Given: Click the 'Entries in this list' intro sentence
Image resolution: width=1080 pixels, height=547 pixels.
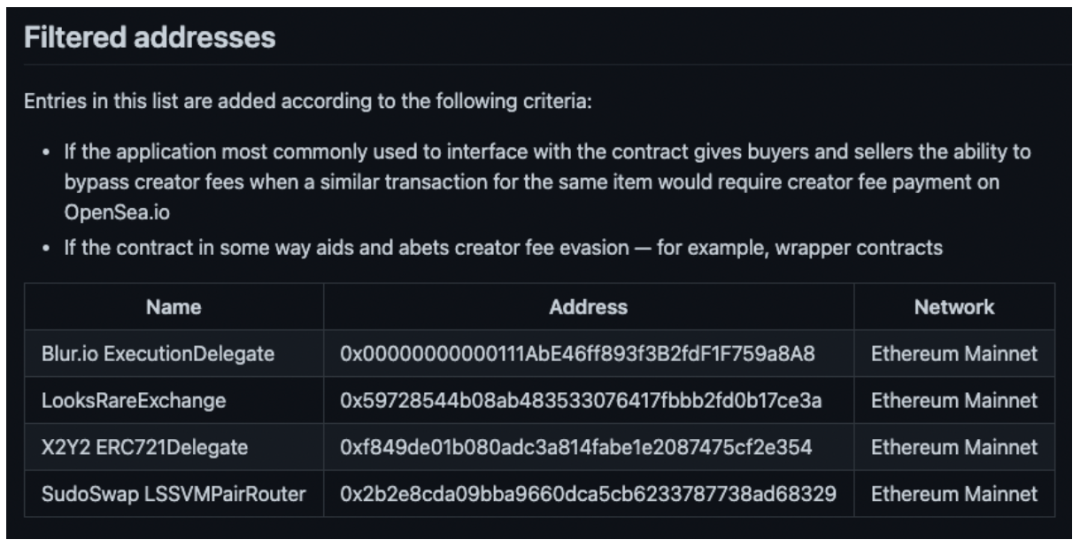Looking at the screenshot, I should [308, 101].
